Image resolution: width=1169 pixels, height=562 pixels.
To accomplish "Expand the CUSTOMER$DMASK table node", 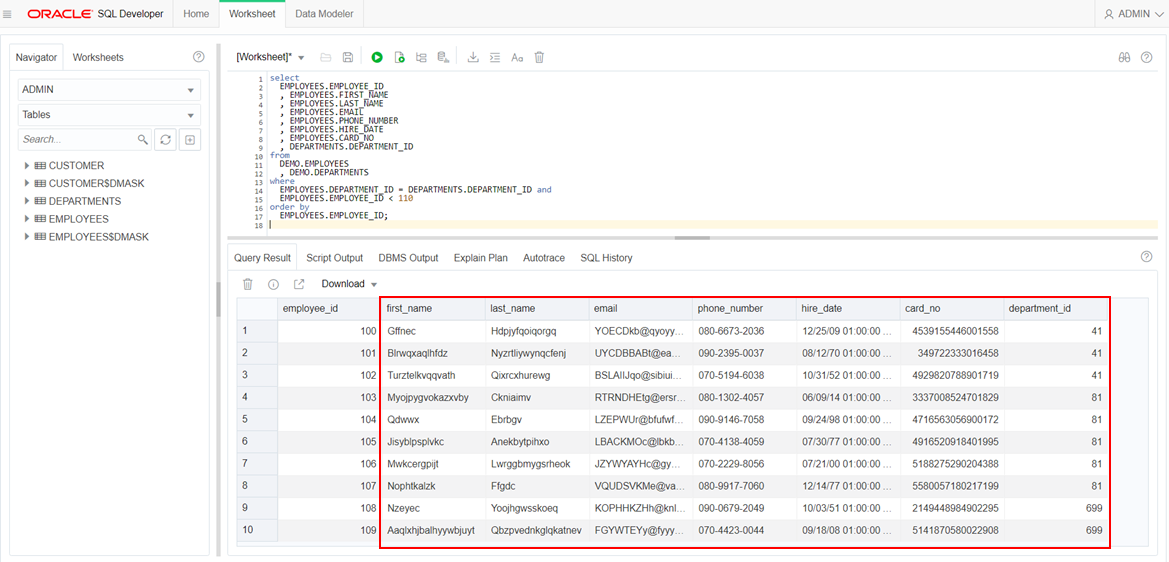I will point(27,183).
